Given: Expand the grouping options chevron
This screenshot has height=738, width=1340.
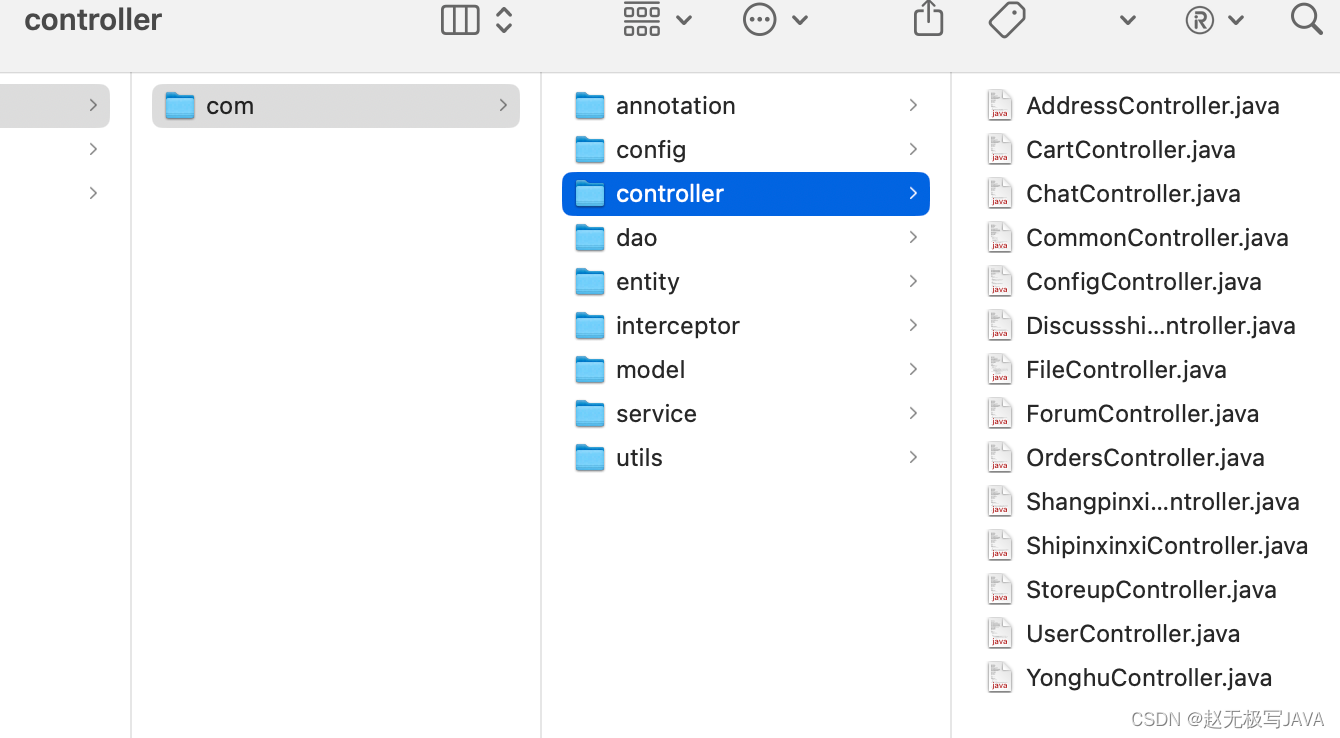Looking at the screenshot, I should 684,20.
